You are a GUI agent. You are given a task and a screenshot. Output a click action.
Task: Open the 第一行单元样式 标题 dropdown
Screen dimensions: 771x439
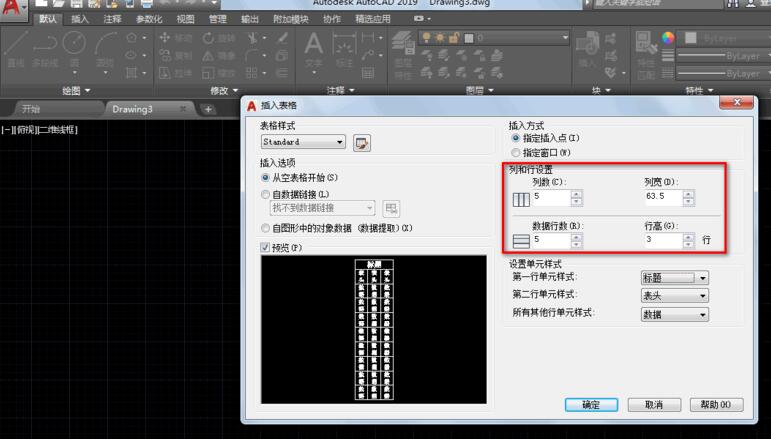coord(675,278)
